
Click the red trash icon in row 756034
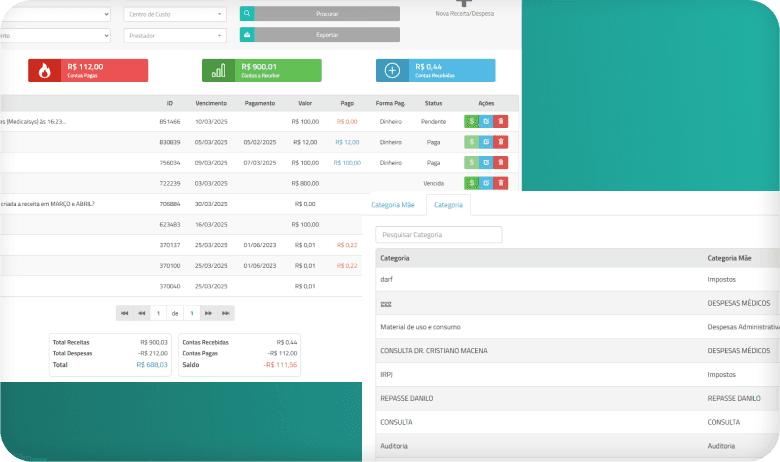click(x=500, y=163)
